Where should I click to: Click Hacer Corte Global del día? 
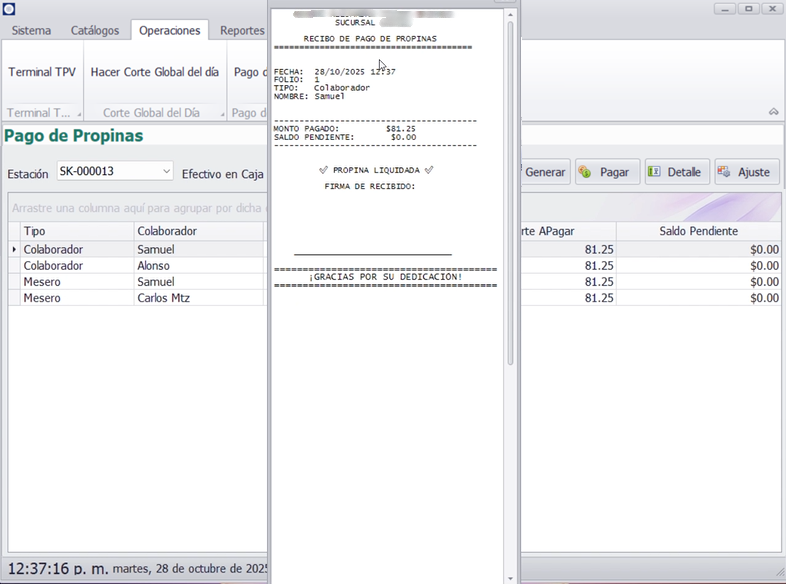tap(154, 72)
